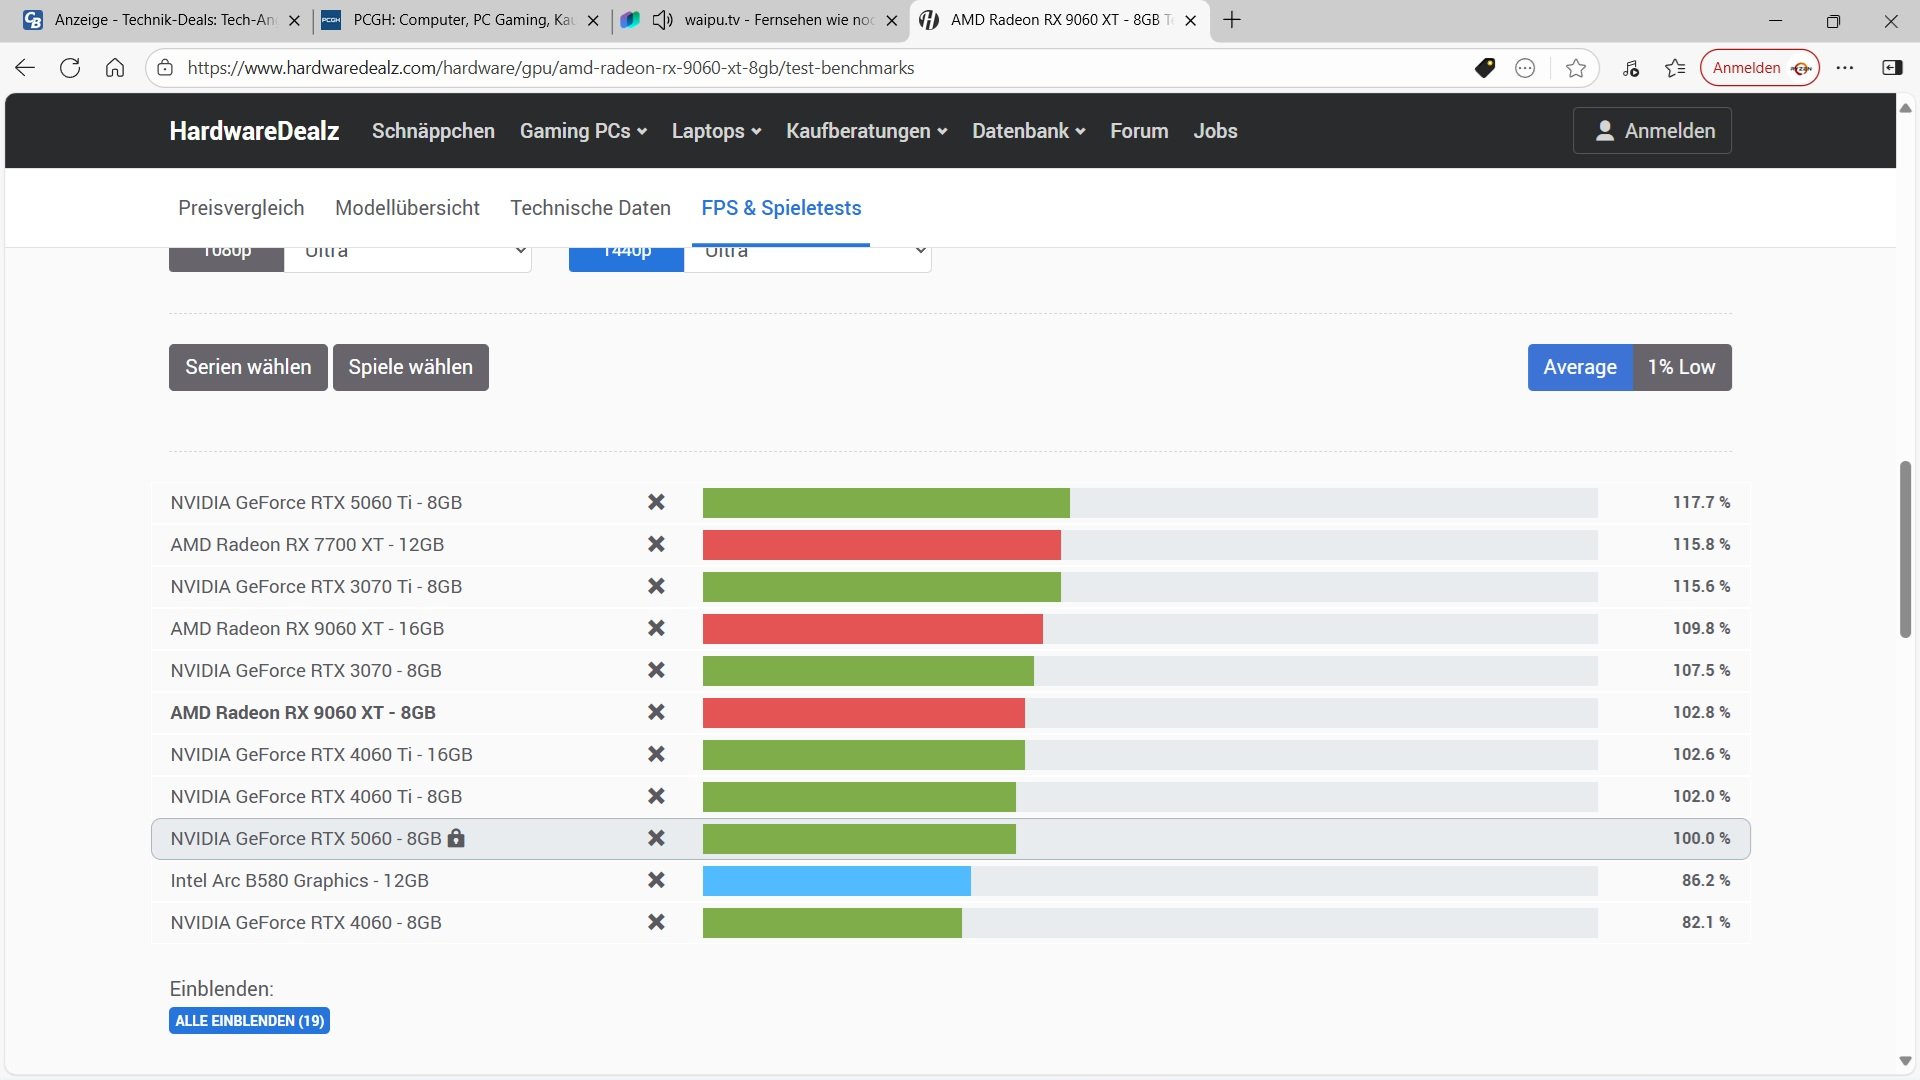Remove AMD Radeon RX 7700 XT row
1920x1080 pixels.
point(656,544)
